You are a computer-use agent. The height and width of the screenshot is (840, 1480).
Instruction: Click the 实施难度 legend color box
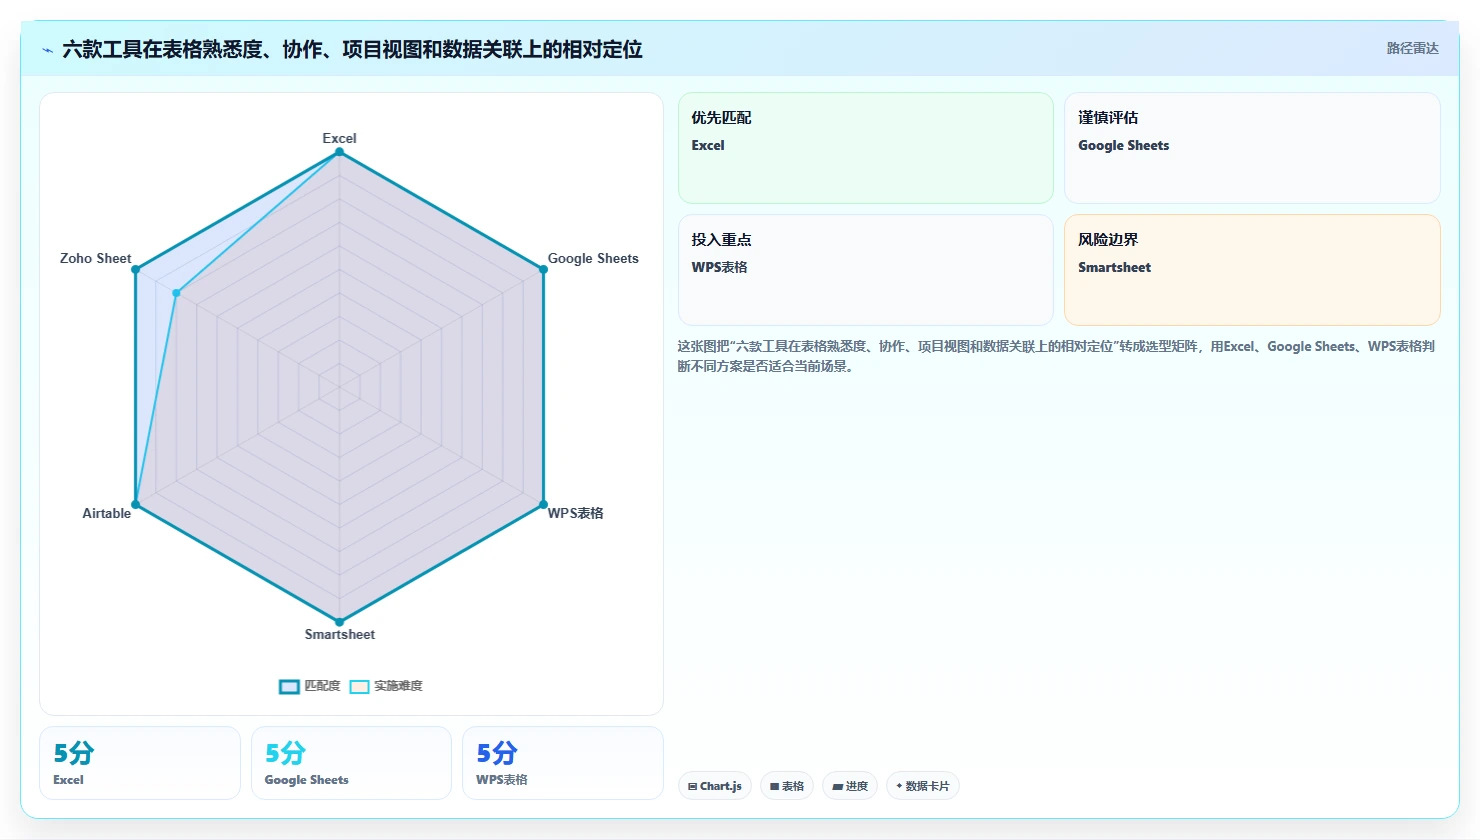tap(359, 686)
